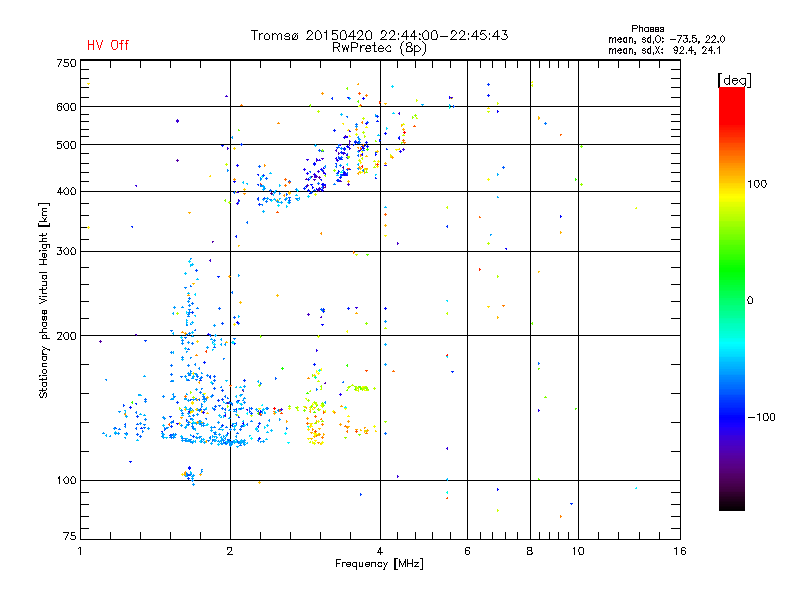Click the '6' frequency axis label
The image size is (800, 600).
coord(467,551)
